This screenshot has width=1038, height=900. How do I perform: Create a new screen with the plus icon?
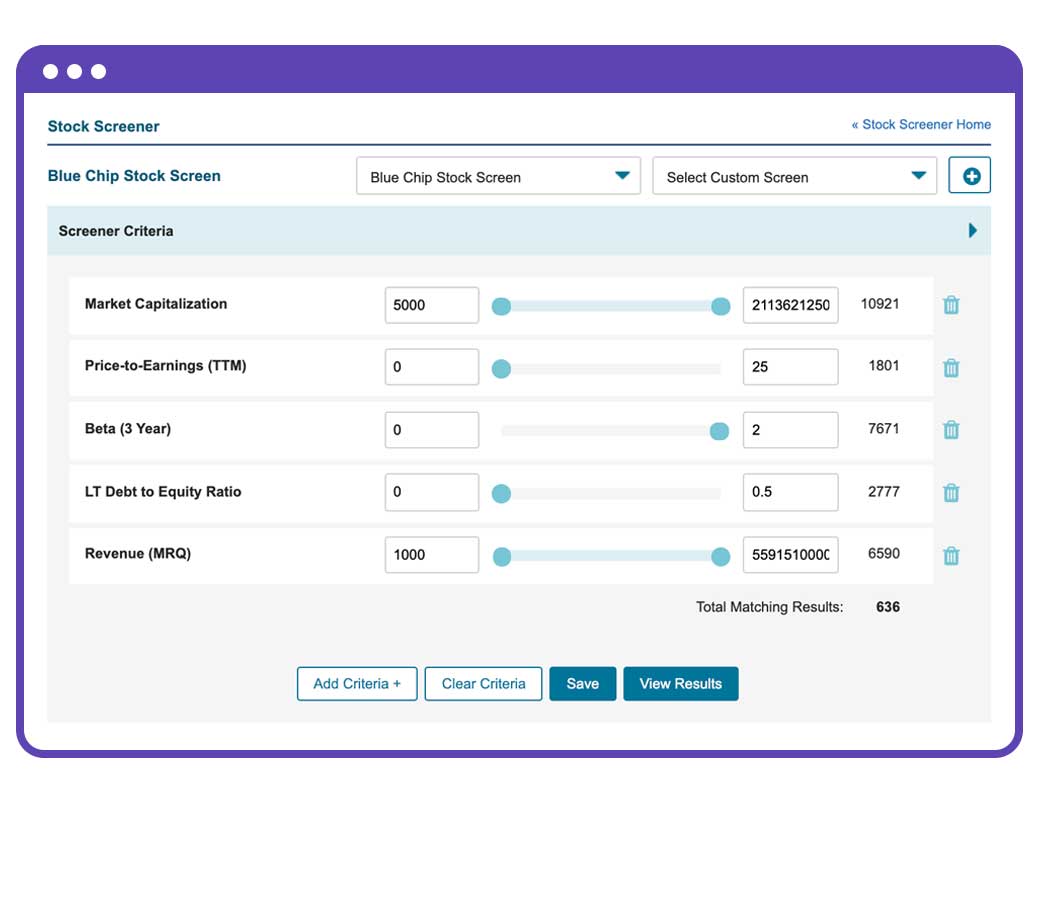coord(968,174)
